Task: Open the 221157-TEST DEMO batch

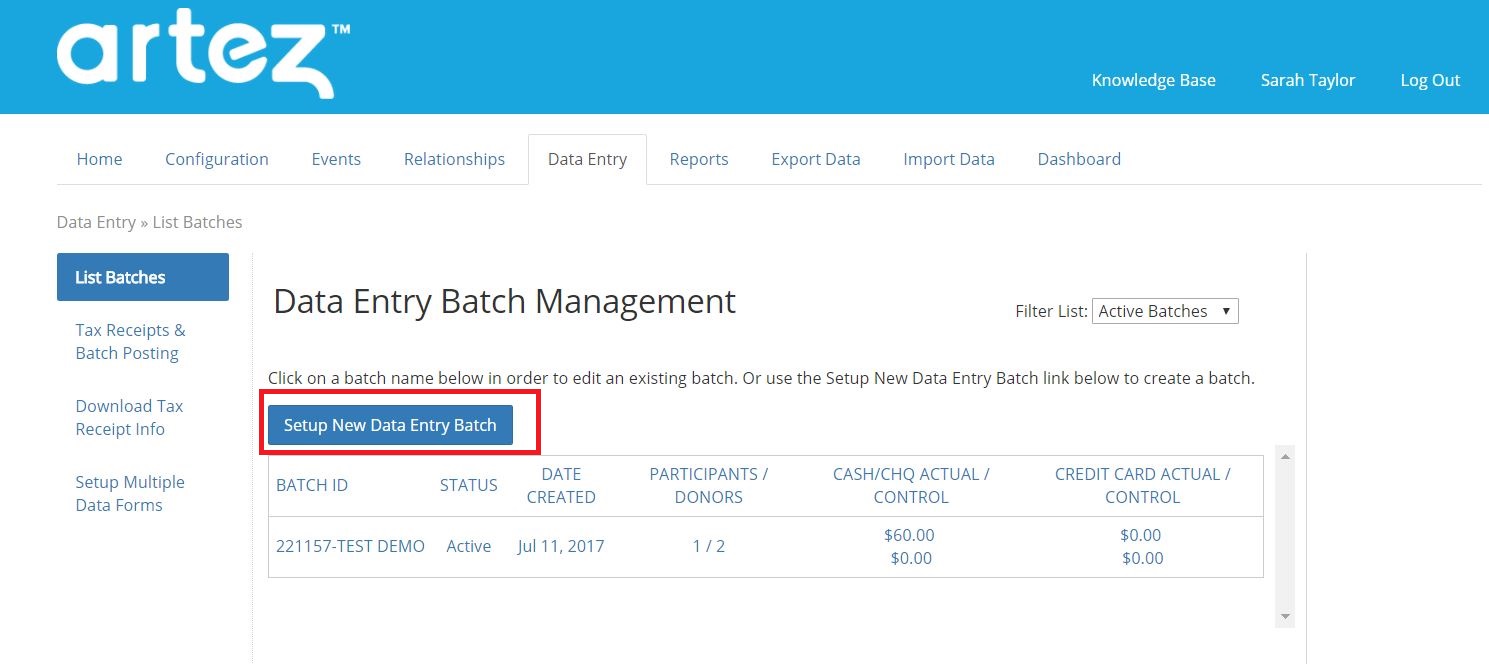Action: [350, 545]
